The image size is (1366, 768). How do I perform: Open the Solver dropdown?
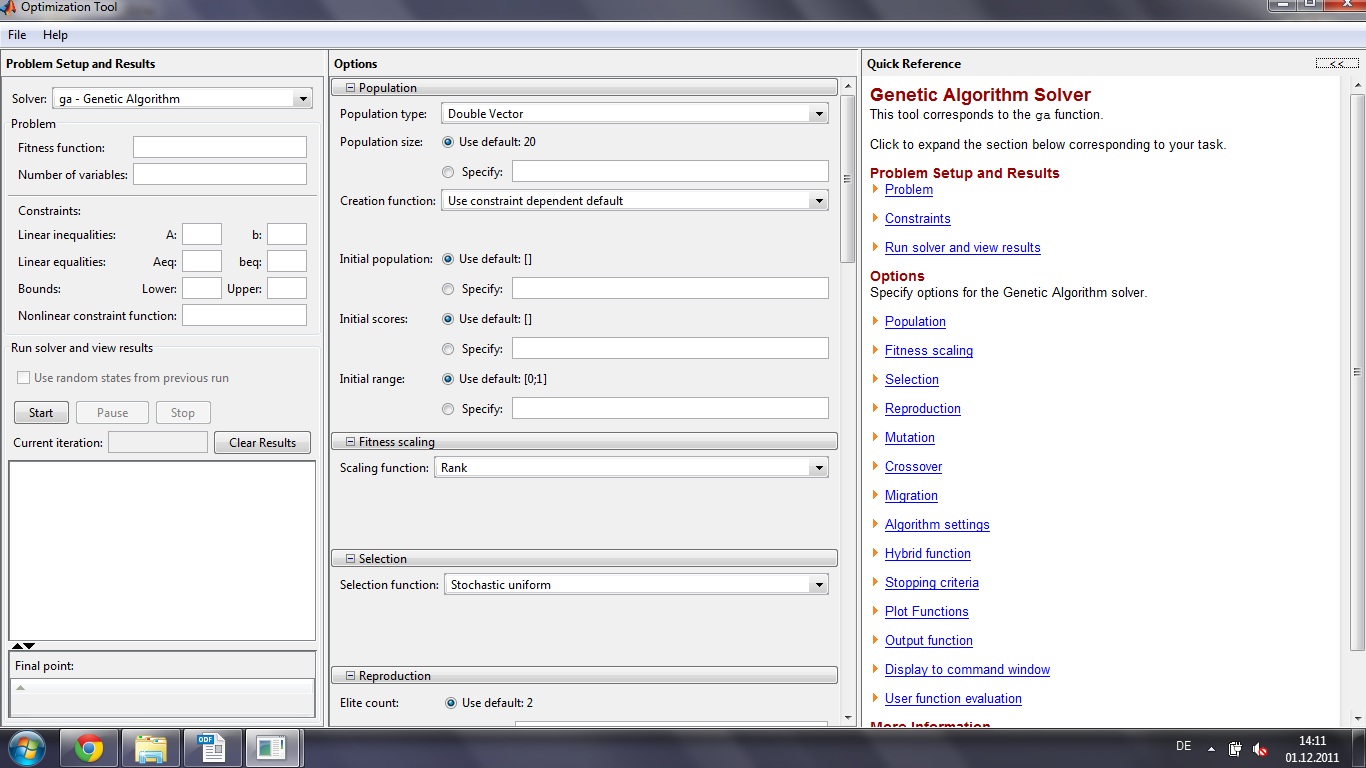pos(303,99)
